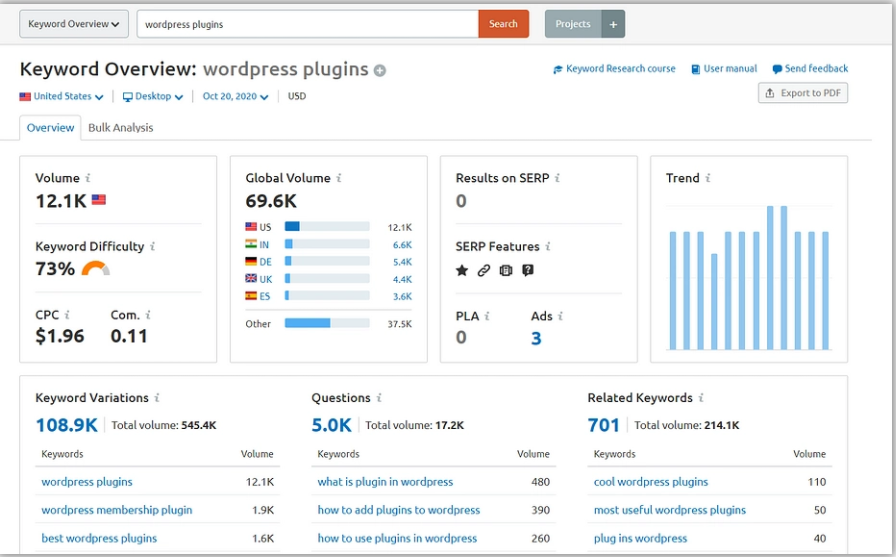Click the 701 related keywords count
The height and width of the screenshot is (557, 896).
click(x=603, y=425)
